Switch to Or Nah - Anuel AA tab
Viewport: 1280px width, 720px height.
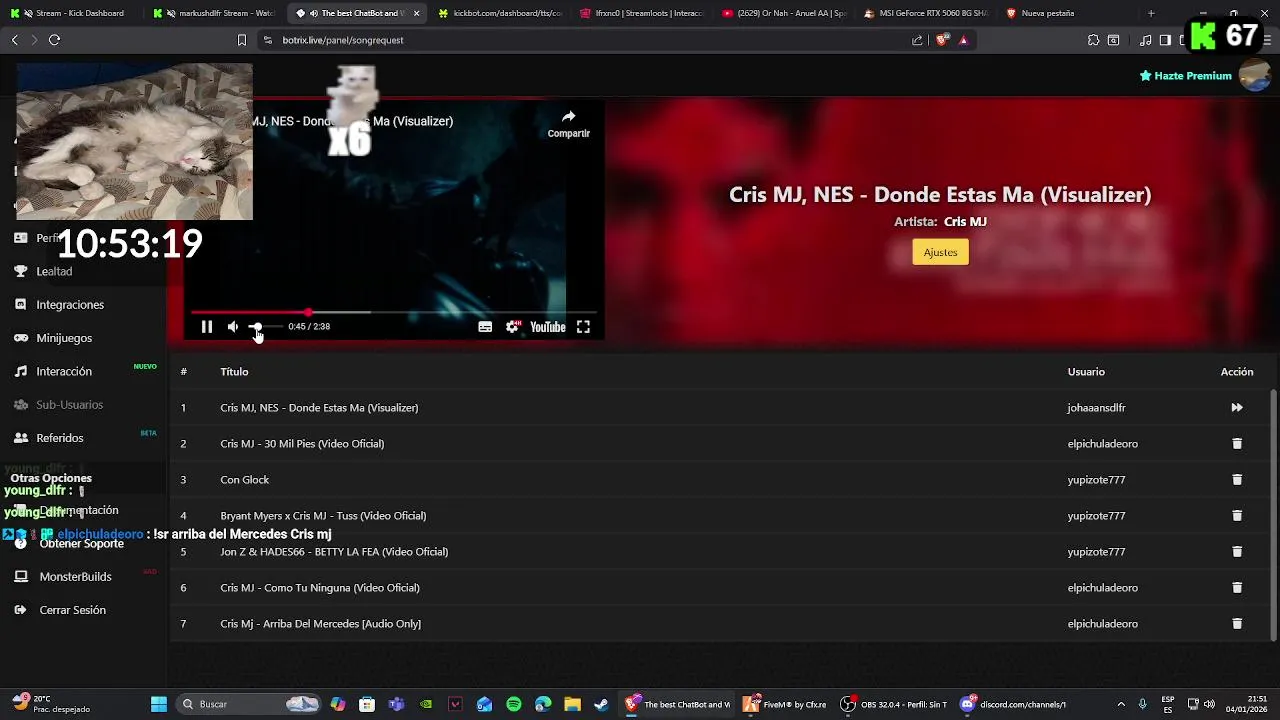point(786,13)
